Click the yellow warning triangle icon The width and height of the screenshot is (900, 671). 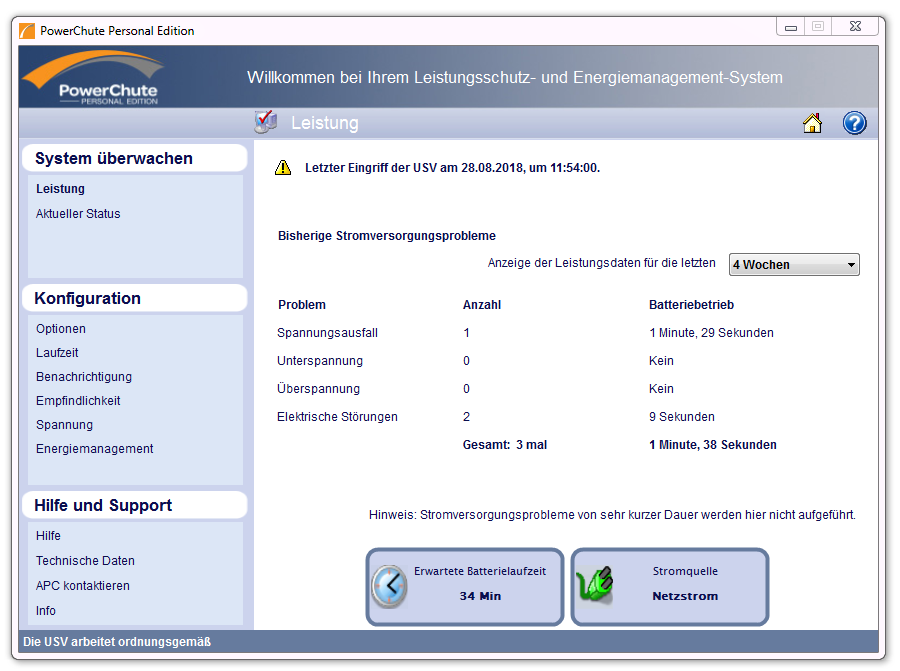(283, 168)
